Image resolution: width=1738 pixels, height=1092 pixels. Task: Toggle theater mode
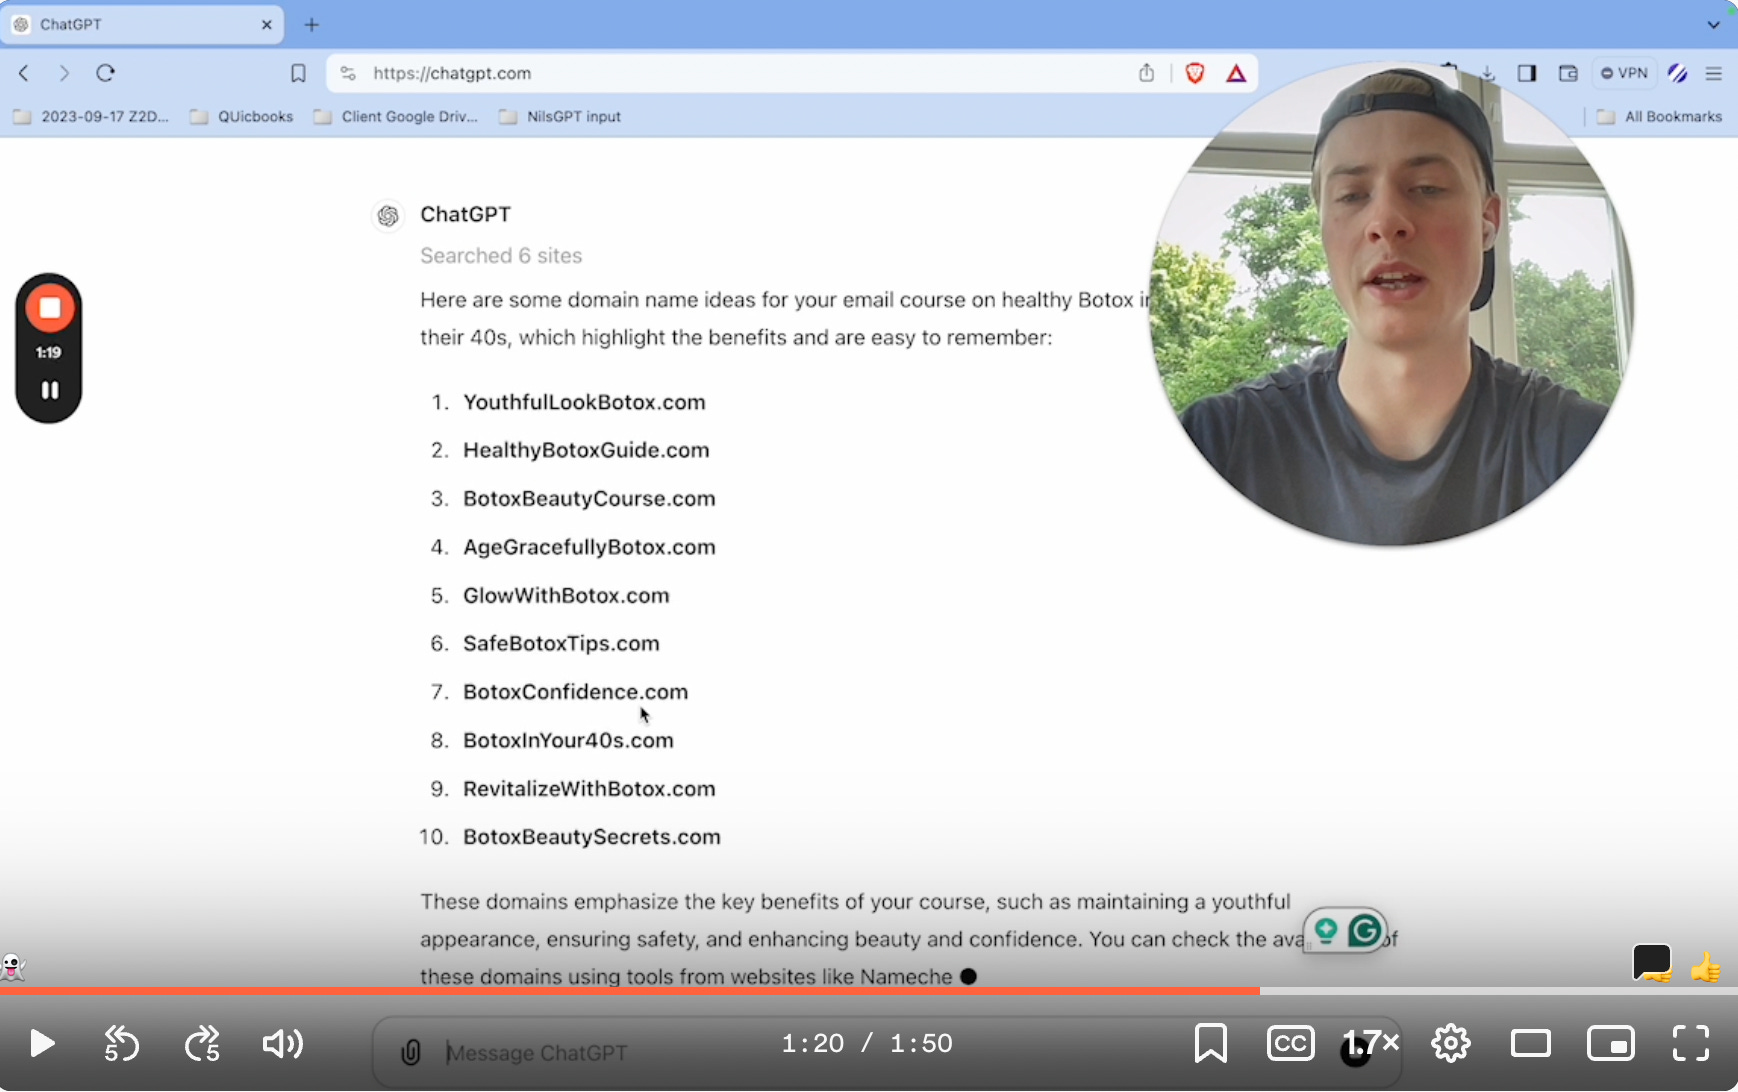tap(1530, 1043)
